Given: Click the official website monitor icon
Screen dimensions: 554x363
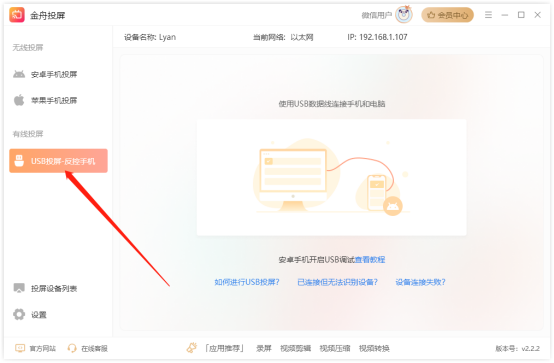Looking at the screenshot, I should pyautogui.click(x=20, y=348).
